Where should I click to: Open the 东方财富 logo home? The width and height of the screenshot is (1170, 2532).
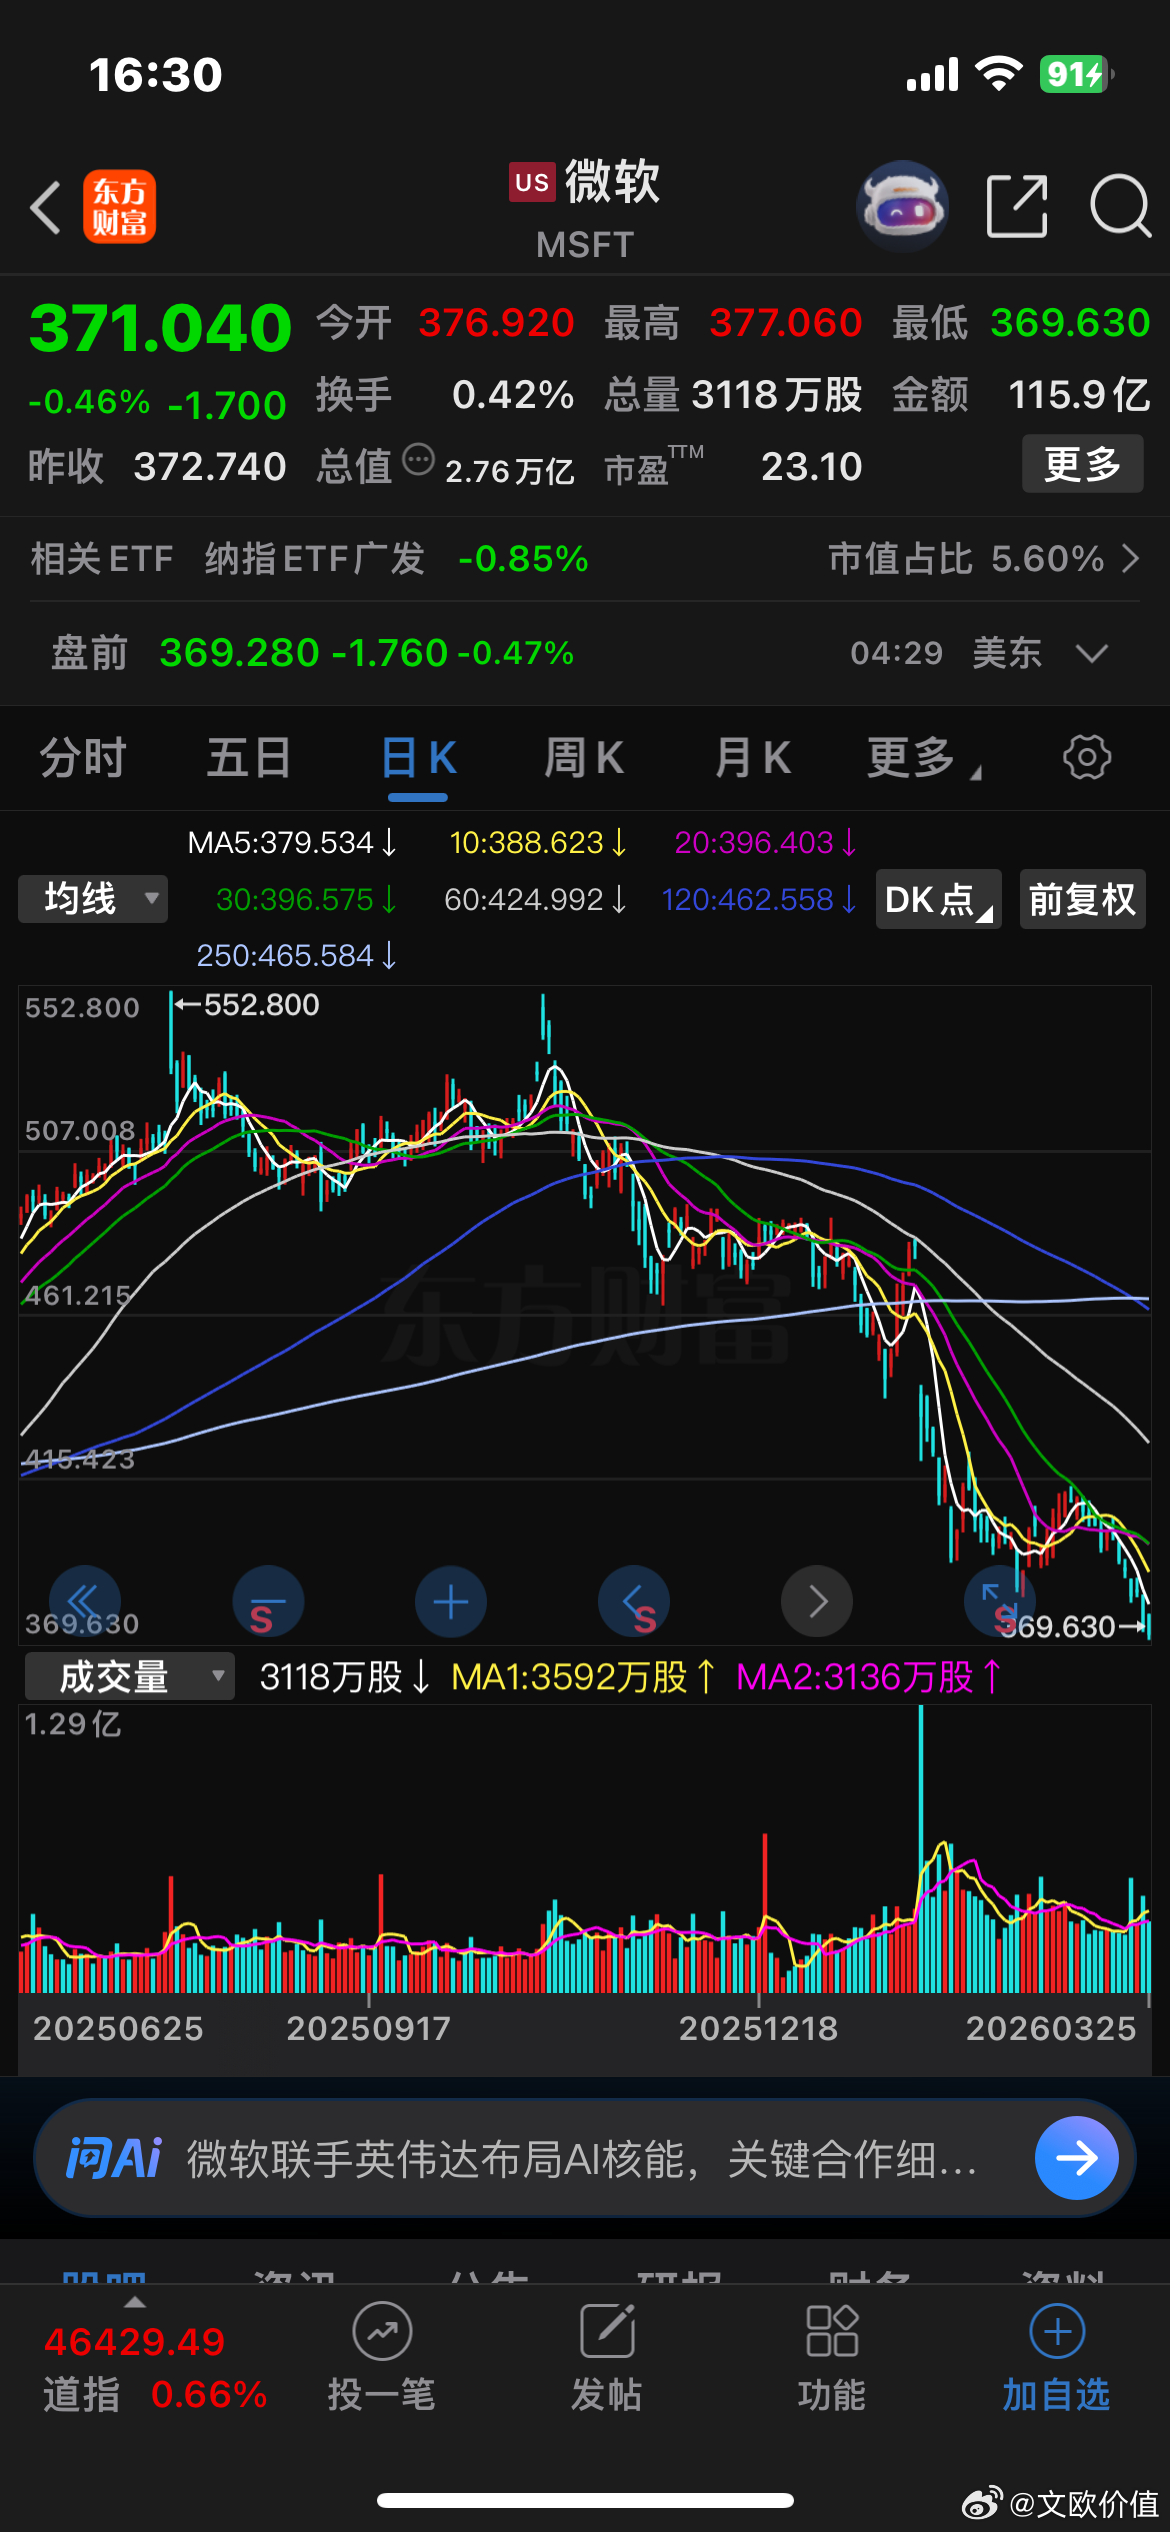coord(120,207)
